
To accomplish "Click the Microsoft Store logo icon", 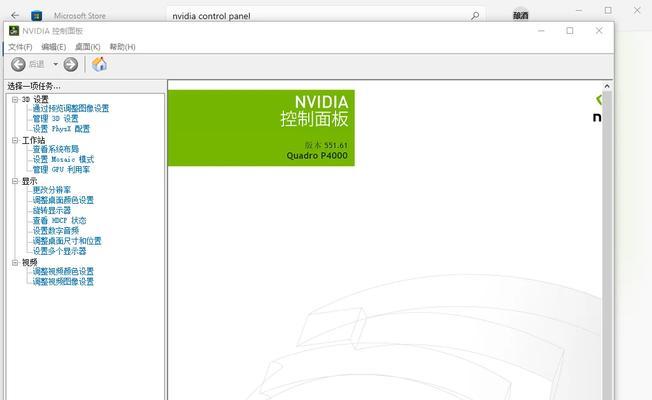I will pyautogui.click(x=37, y=16).
